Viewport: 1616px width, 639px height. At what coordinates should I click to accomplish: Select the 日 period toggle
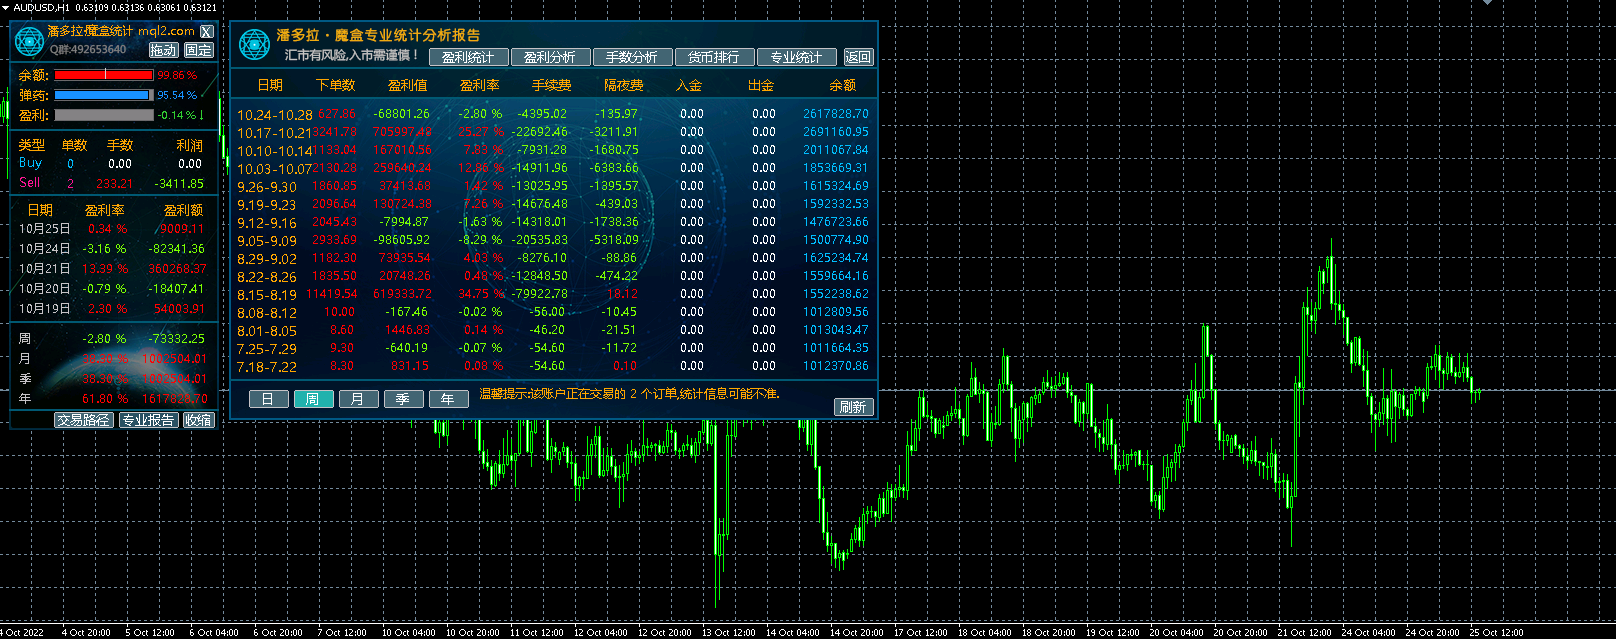tap(267, 399)
